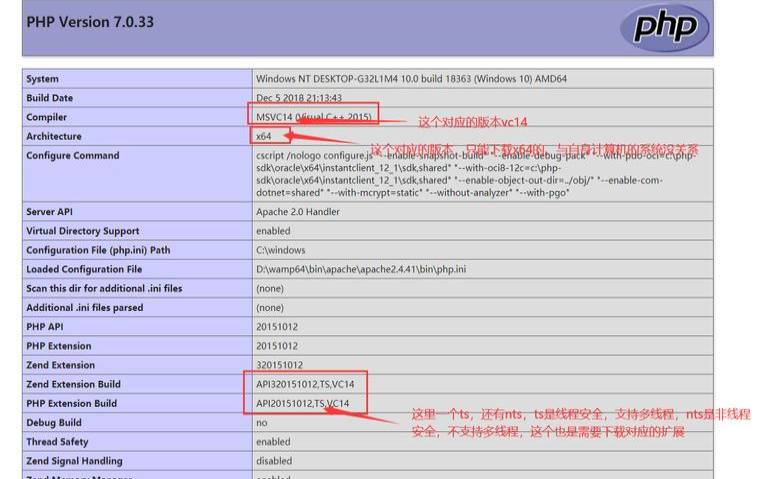This screenshot has height=479, width=767.
Task: Select the (none) value for Additional .ini files parsed
Action: 270,308
